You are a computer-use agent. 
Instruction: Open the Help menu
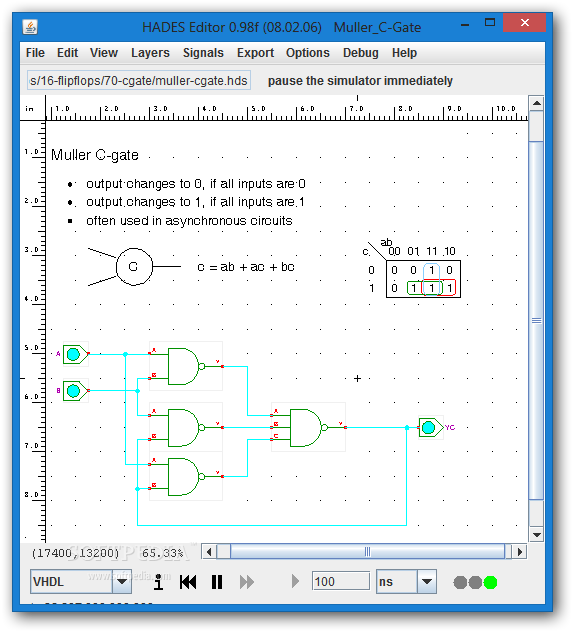click(x=404, y=53)
